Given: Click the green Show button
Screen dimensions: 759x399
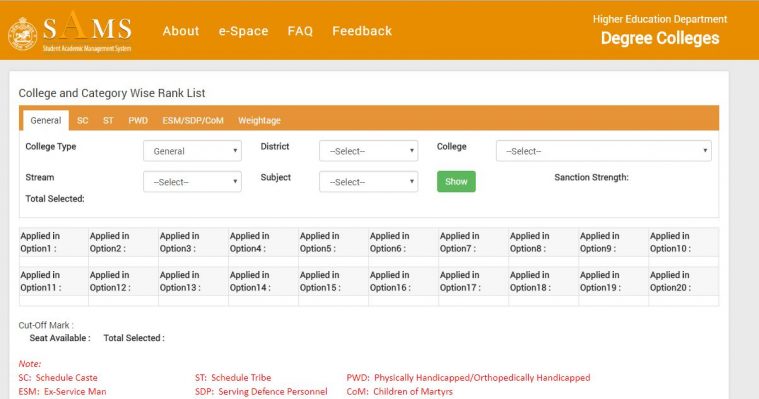Looking at the screenshot, I should [x=456, y=182].
